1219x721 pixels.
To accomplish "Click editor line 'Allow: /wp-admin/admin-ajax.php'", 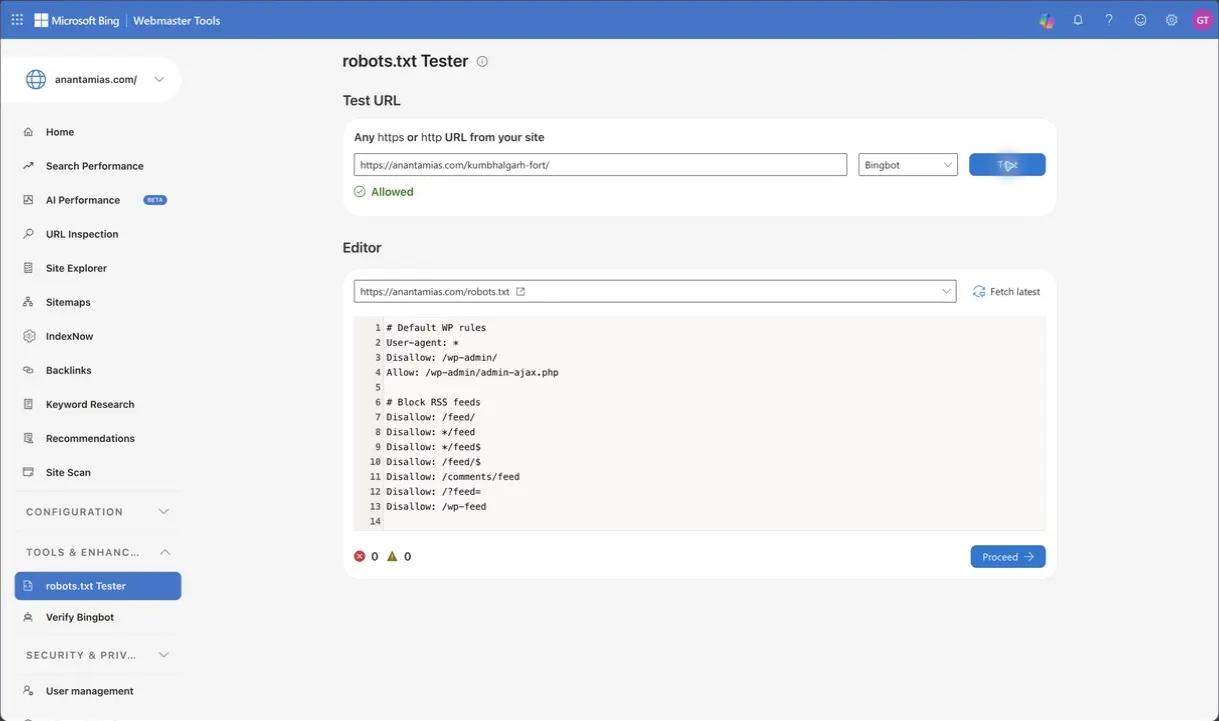I will [472, 372].
